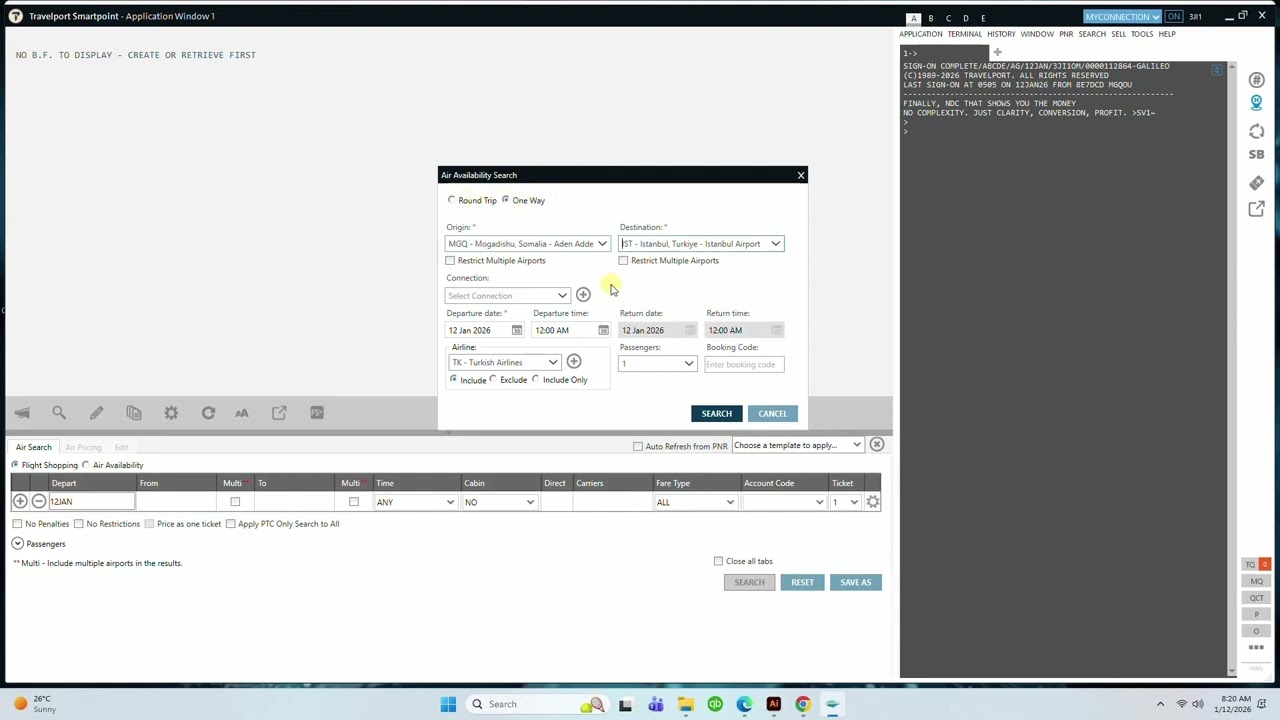Select the Air Availability radio option
1280x720 pixels.
86,465
